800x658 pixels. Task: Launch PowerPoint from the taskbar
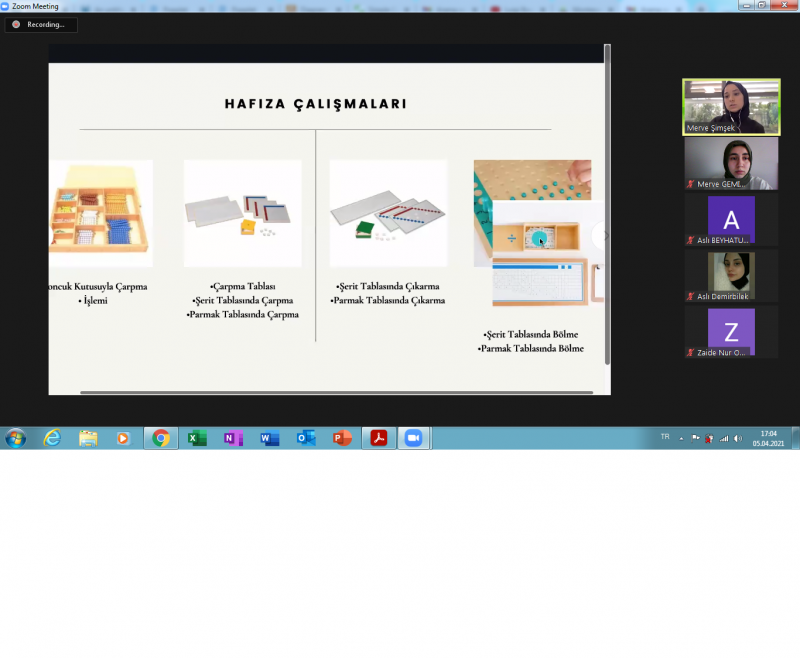click(x=342, y=438)
